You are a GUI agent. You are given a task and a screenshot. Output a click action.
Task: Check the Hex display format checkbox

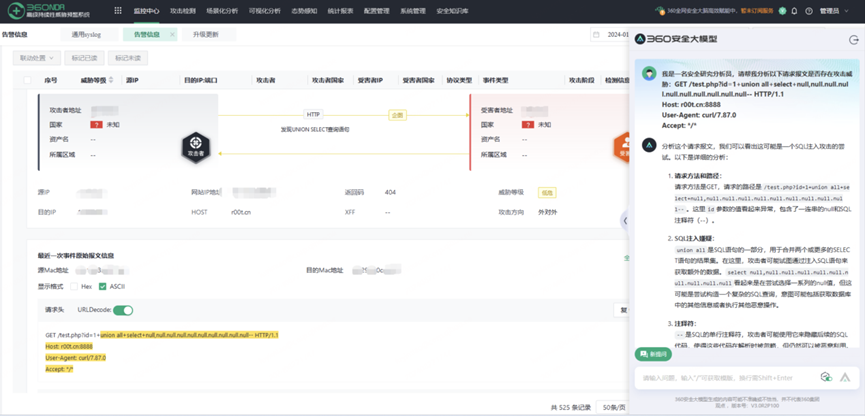(x=73, y=286)
